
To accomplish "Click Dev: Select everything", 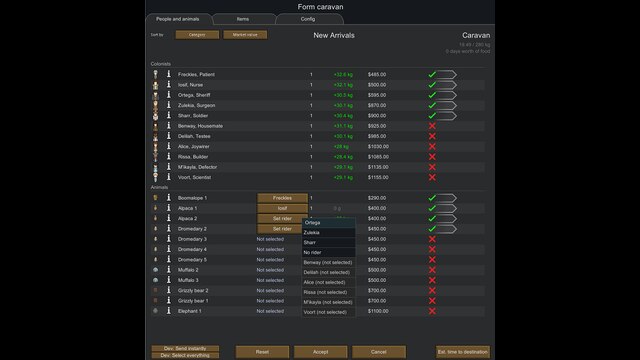I will pos(185,355).
